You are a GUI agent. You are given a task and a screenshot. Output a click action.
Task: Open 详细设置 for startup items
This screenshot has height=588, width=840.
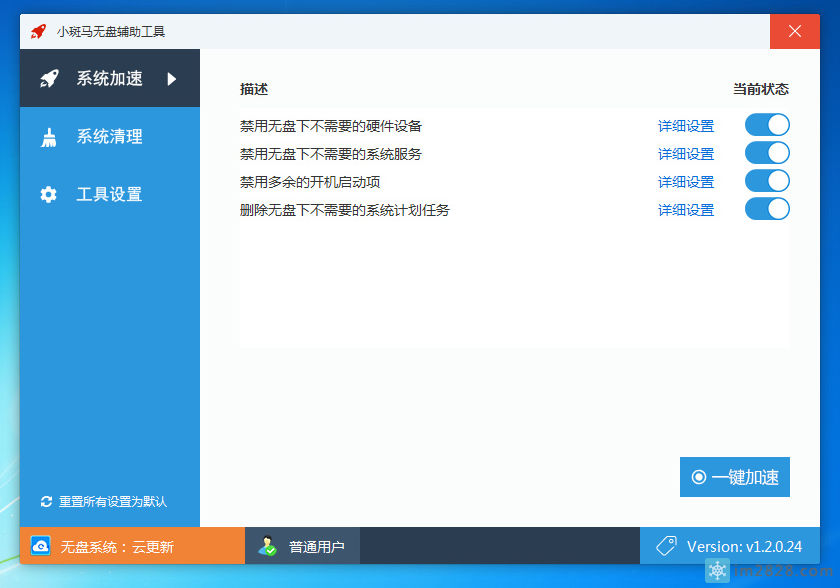pos(686,181)
